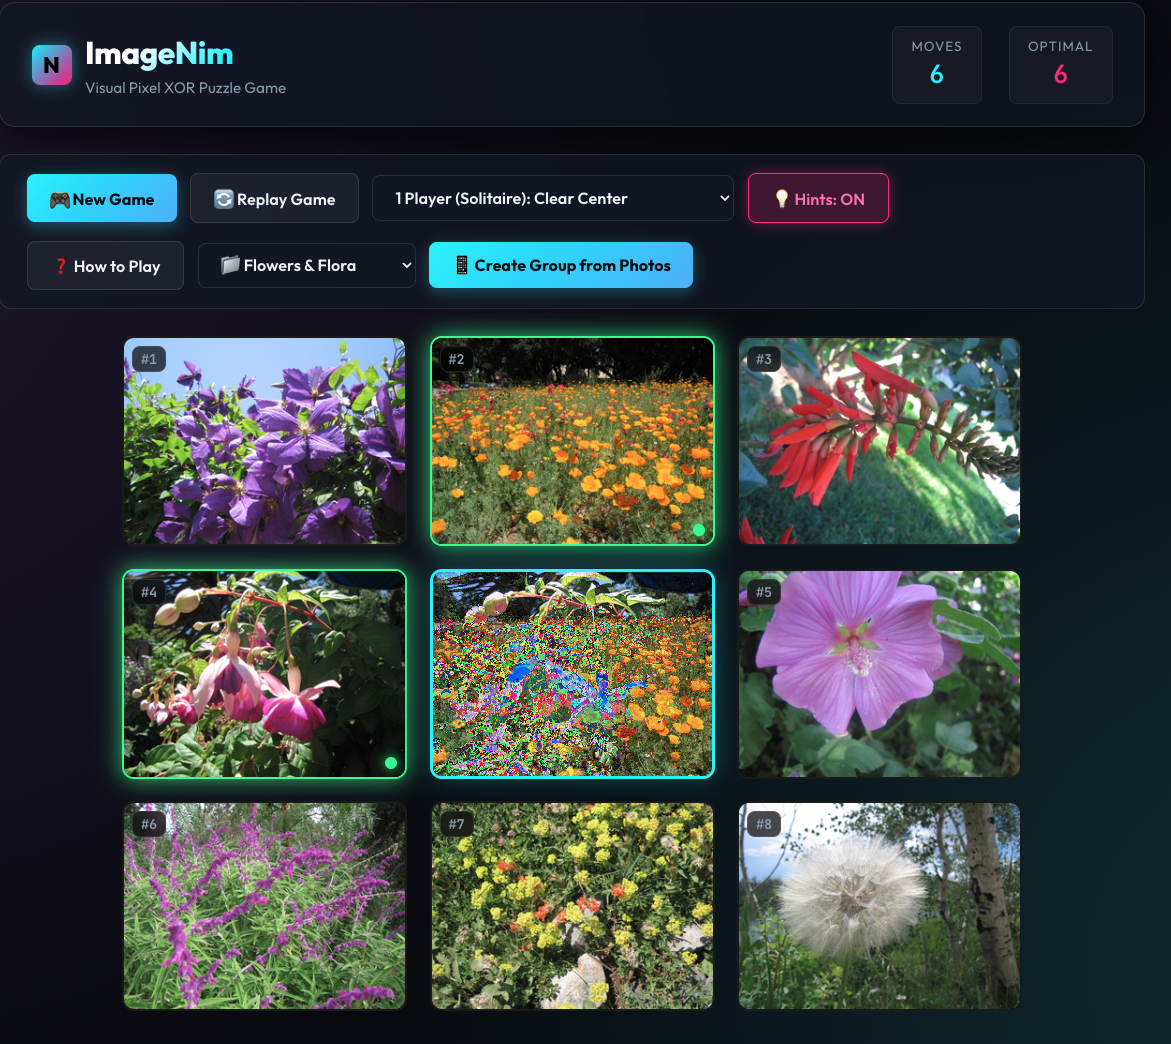Click the #1 badge label
1171x1044 pixels.
point(149,359)
